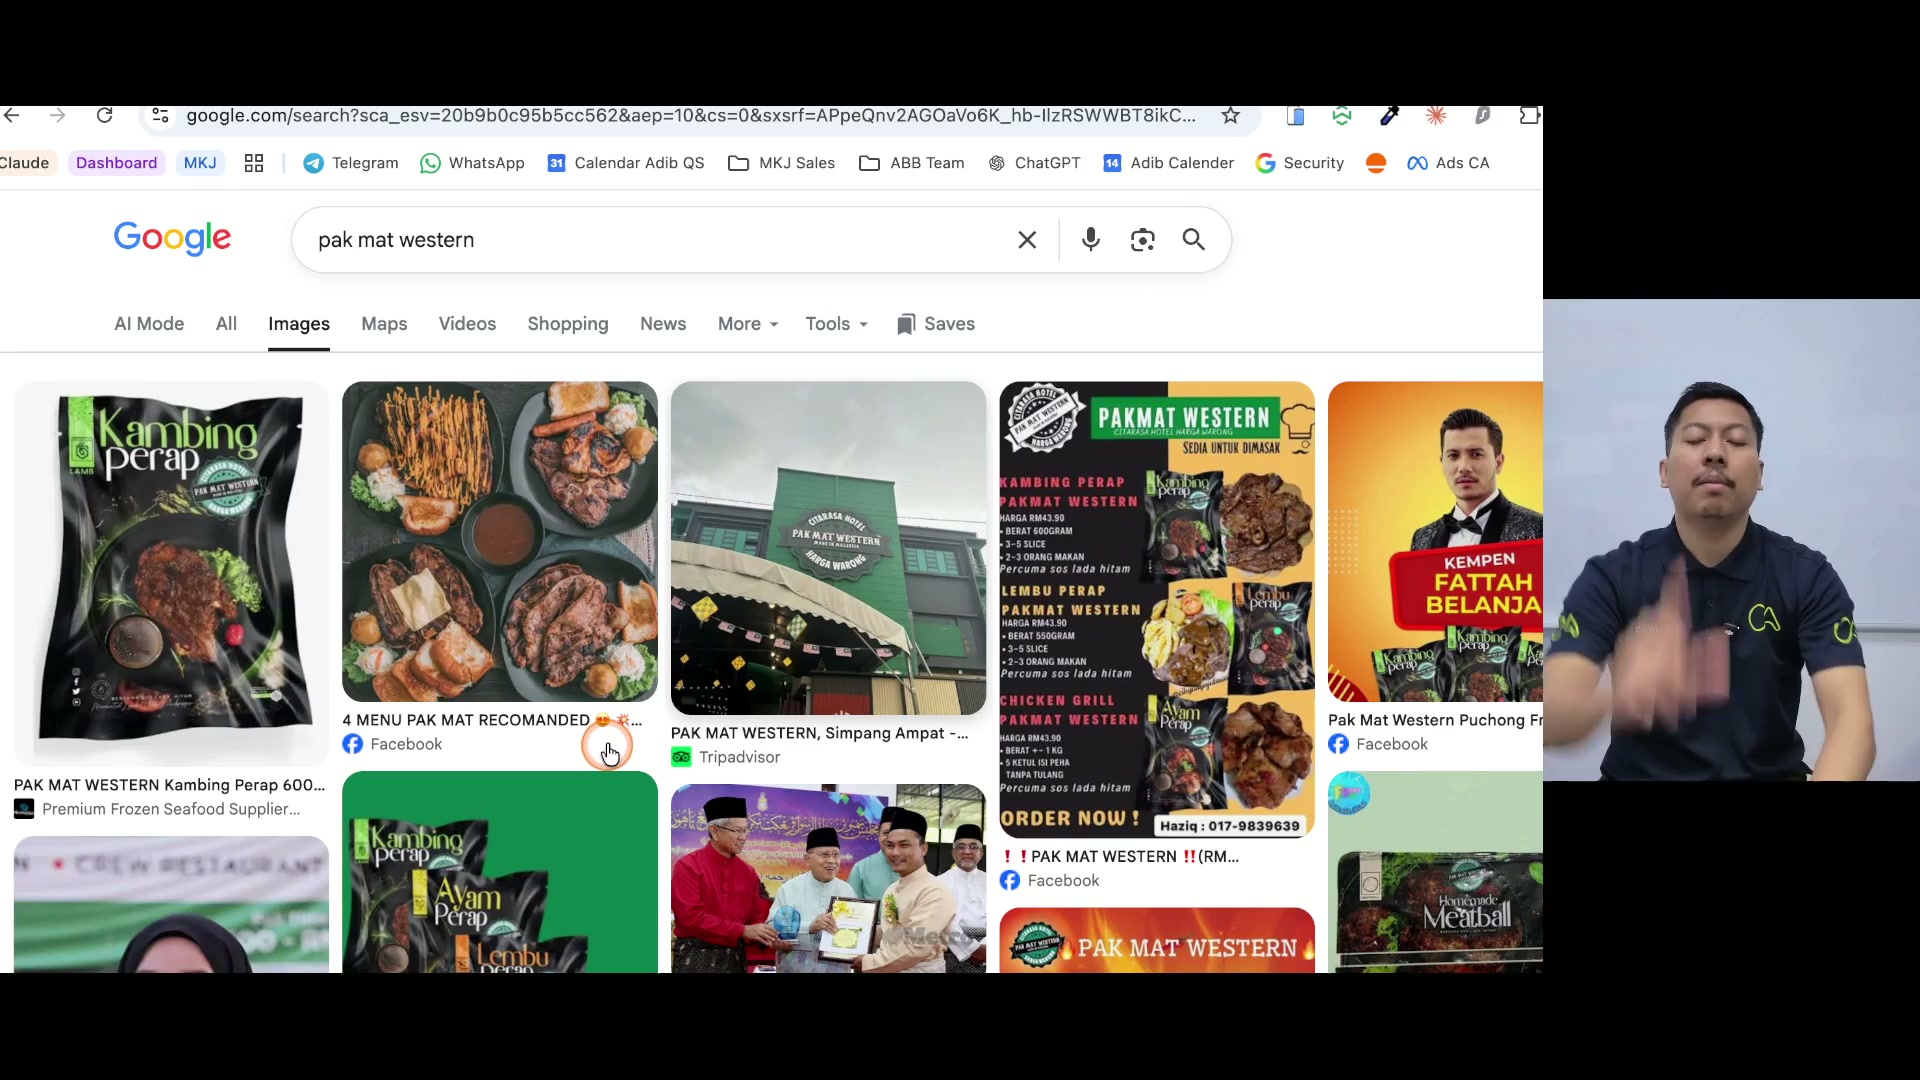The height and width of the screenshot is (1080, 1920).
Task: Open Pak Mat Western Puchong link
Action: coord(1435,720)
